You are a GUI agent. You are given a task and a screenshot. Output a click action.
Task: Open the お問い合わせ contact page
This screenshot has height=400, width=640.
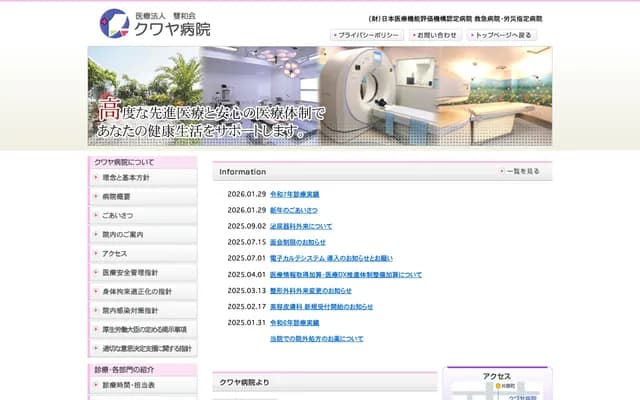[x=435, y=35]
